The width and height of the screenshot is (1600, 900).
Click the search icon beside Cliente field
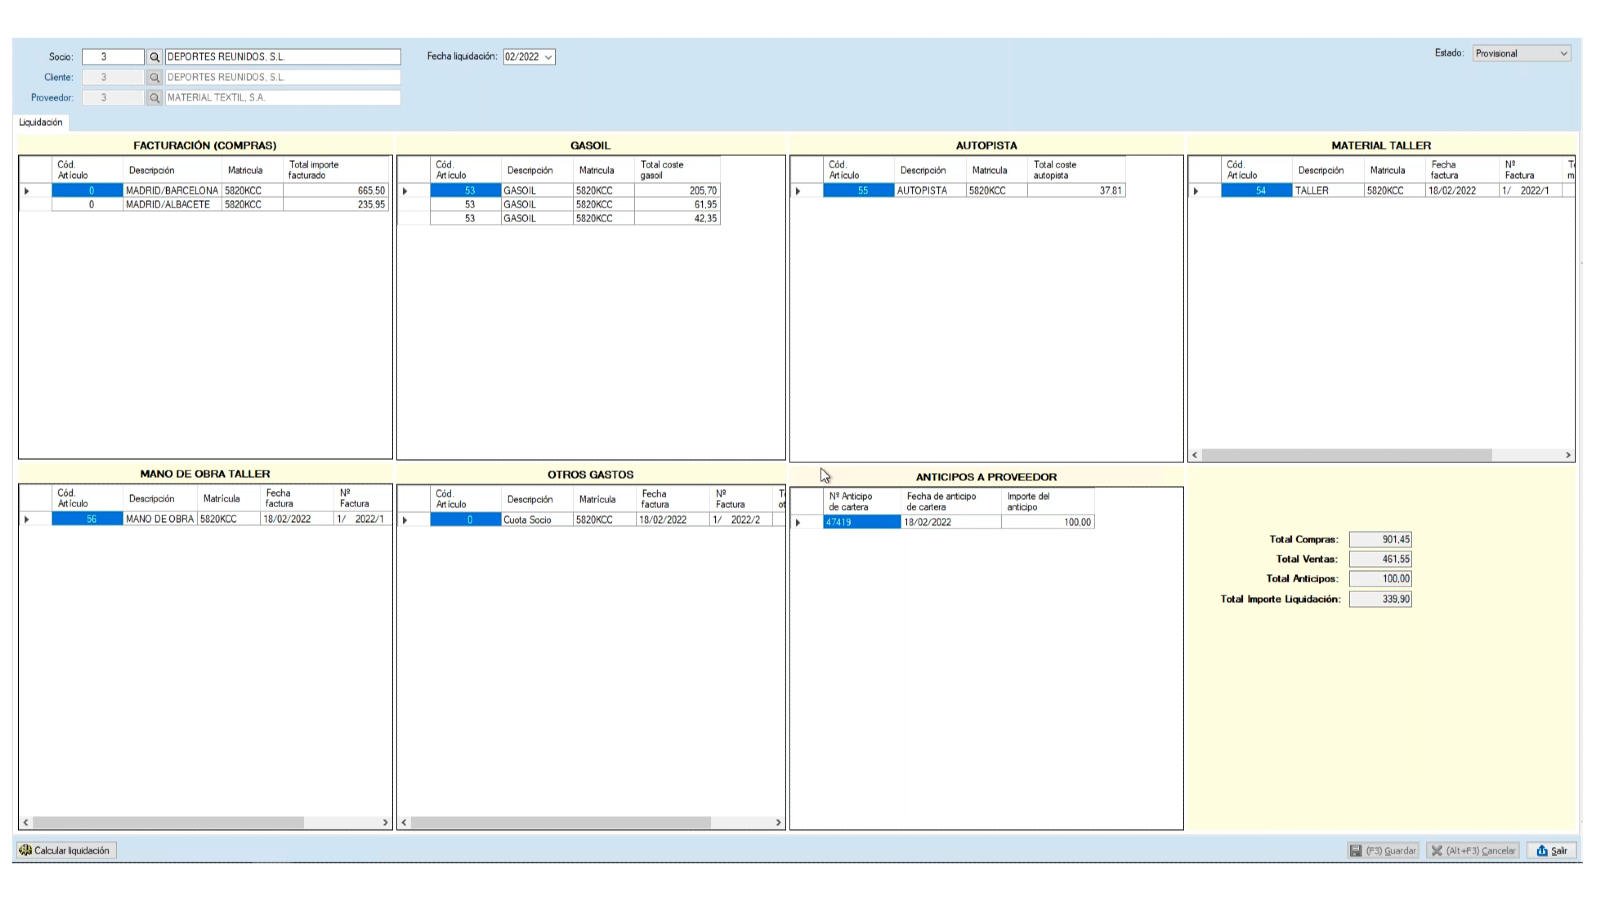[x=154, y=77]
